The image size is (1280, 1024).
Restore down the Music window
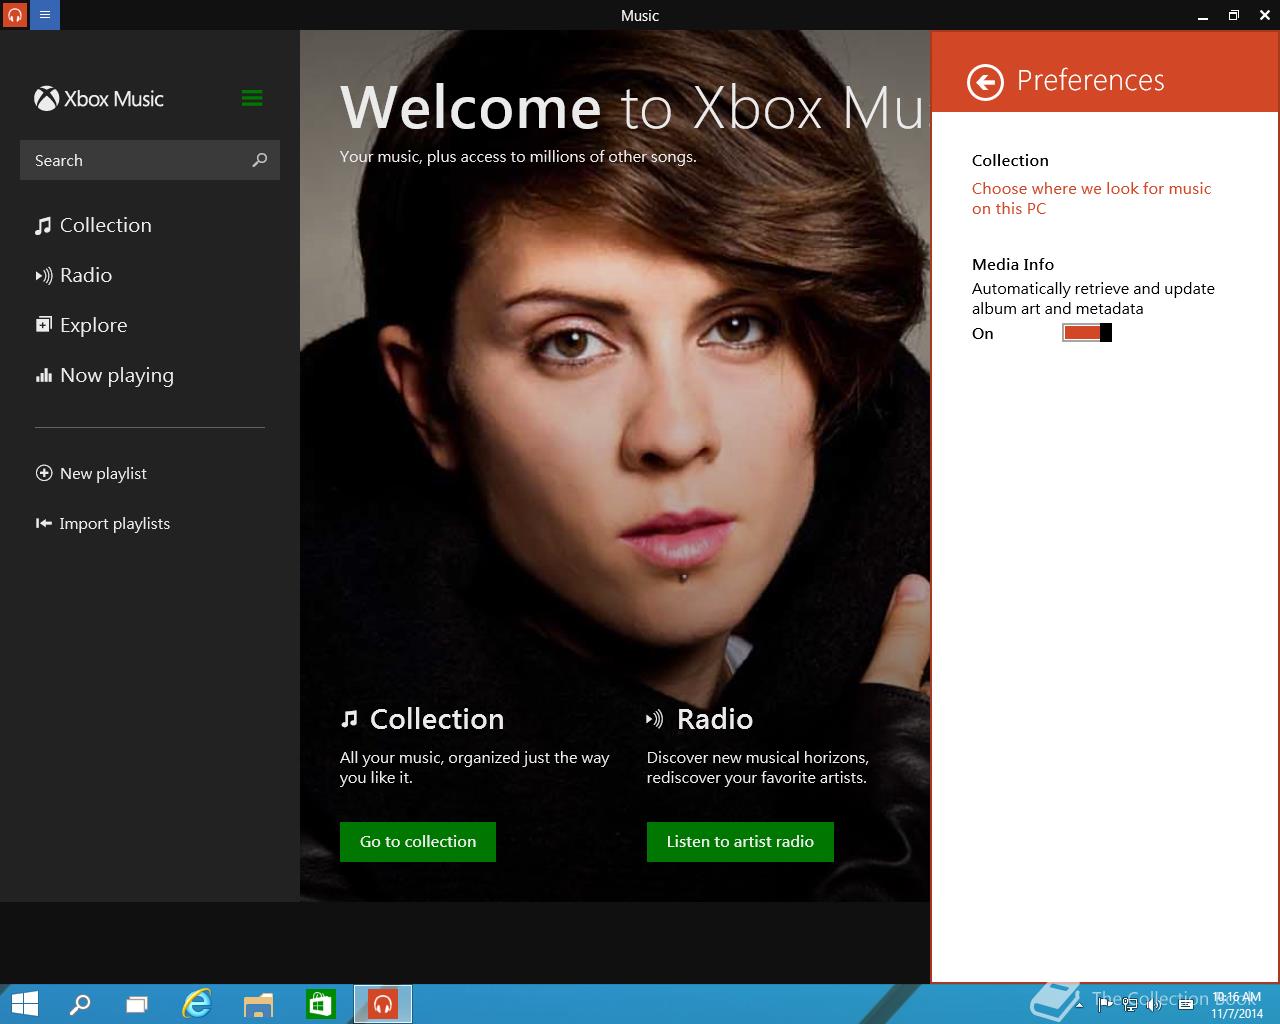(1234, 15)
